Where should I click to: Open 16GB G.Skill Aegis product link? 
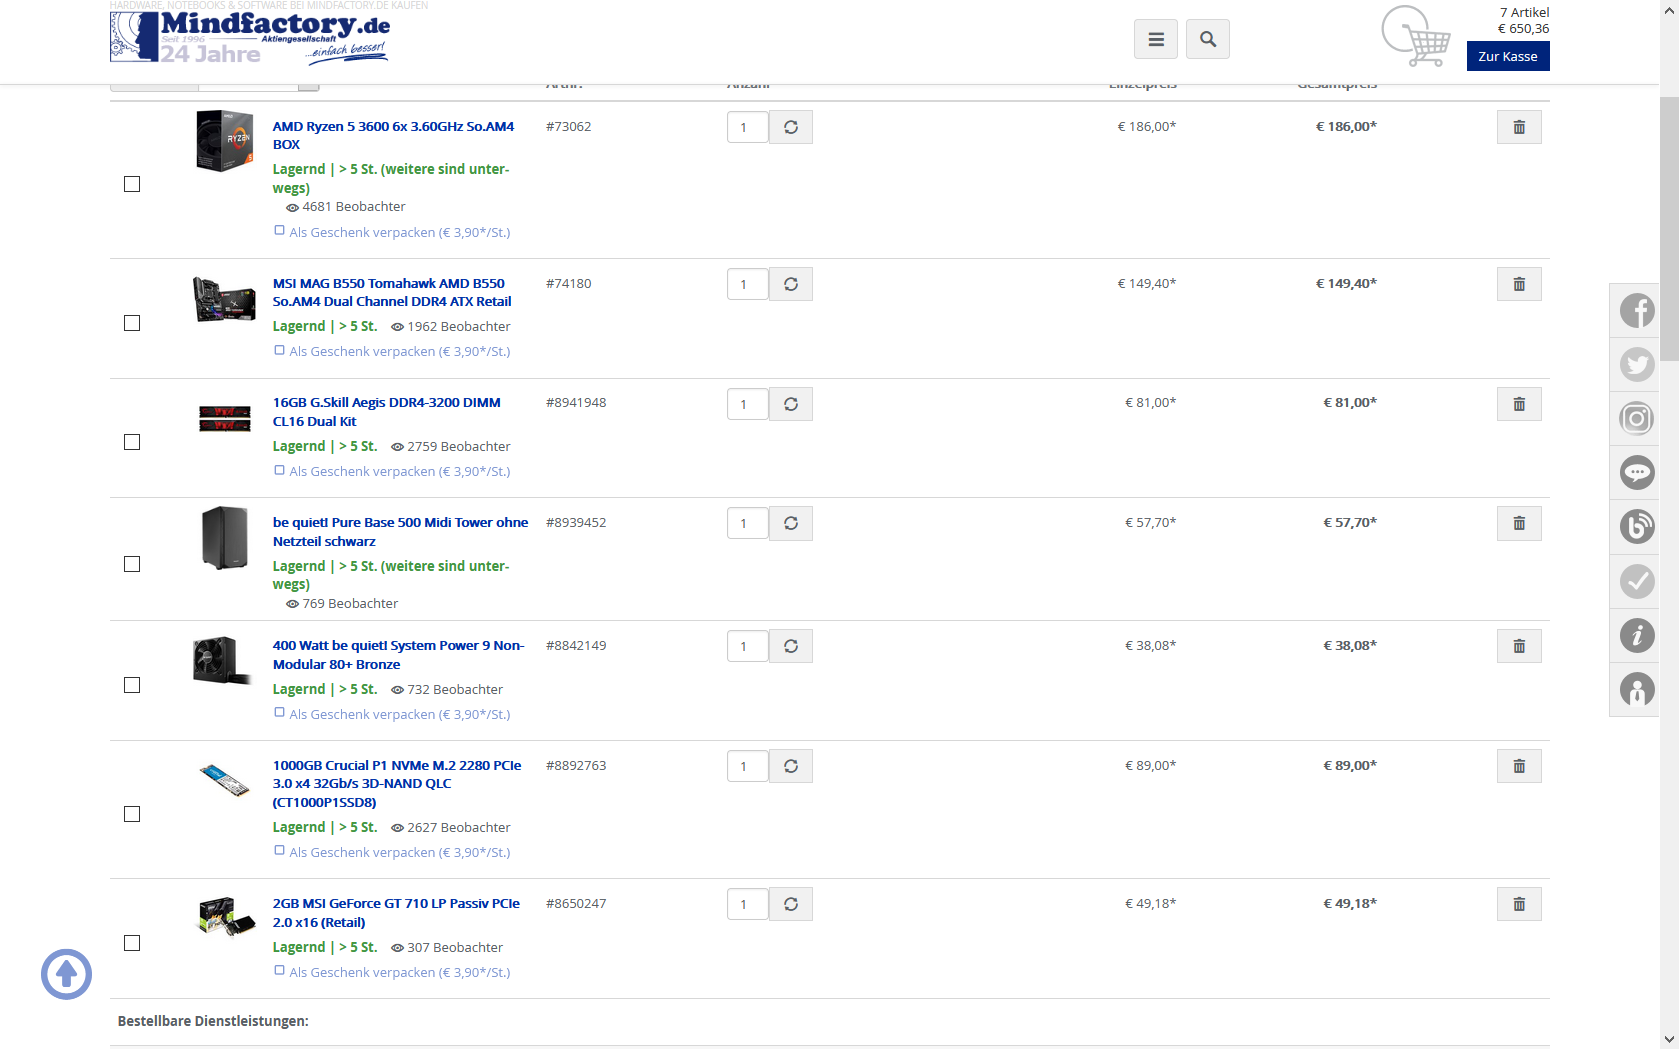(387, 412)
